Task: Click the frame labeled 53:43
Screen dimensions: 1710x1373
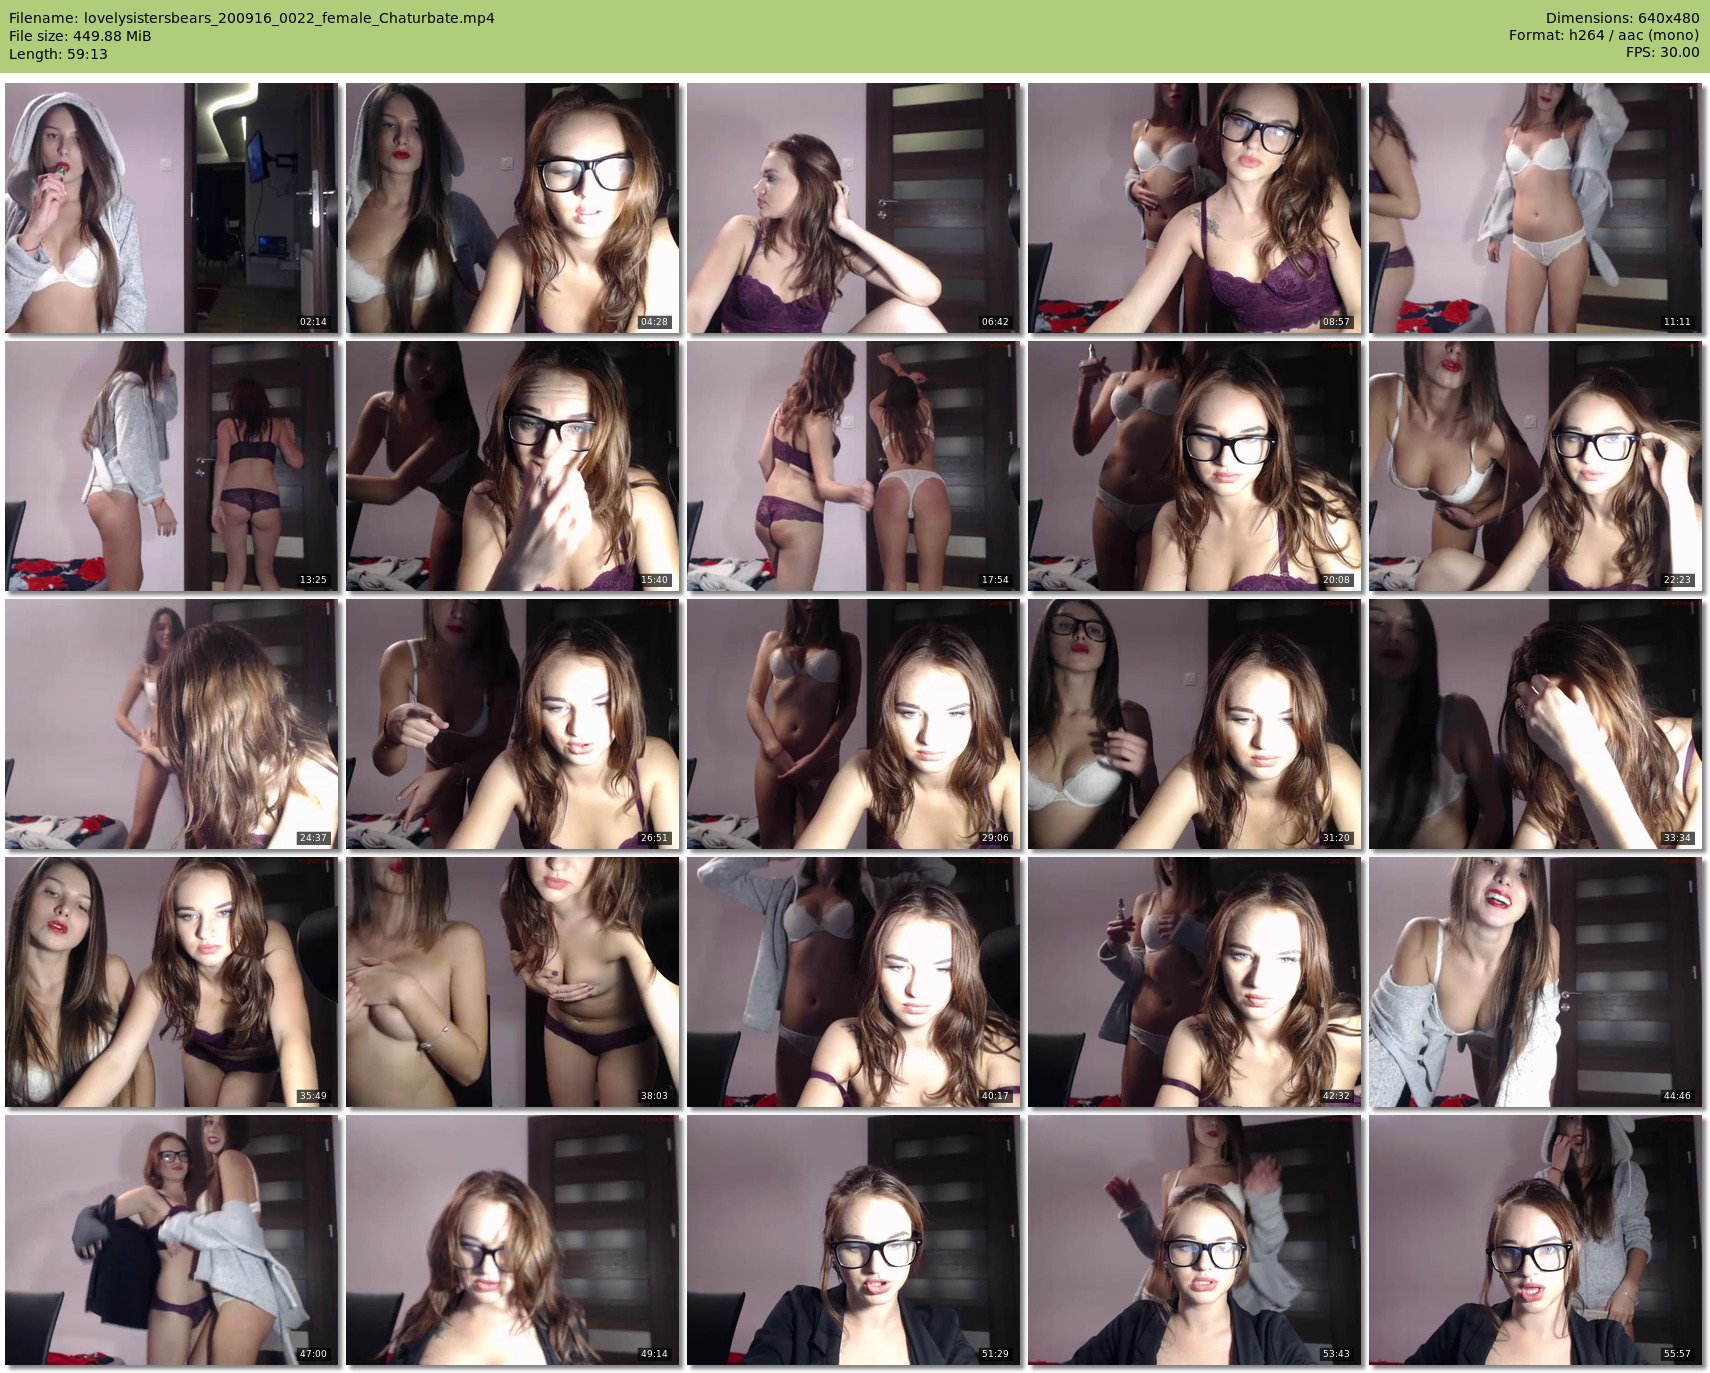Action: (x=1194, y=1240)
